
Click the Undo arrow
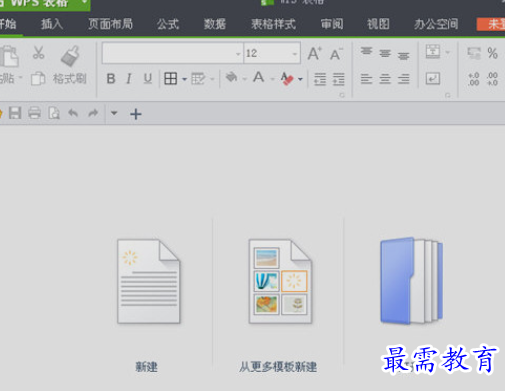point(73,113)
